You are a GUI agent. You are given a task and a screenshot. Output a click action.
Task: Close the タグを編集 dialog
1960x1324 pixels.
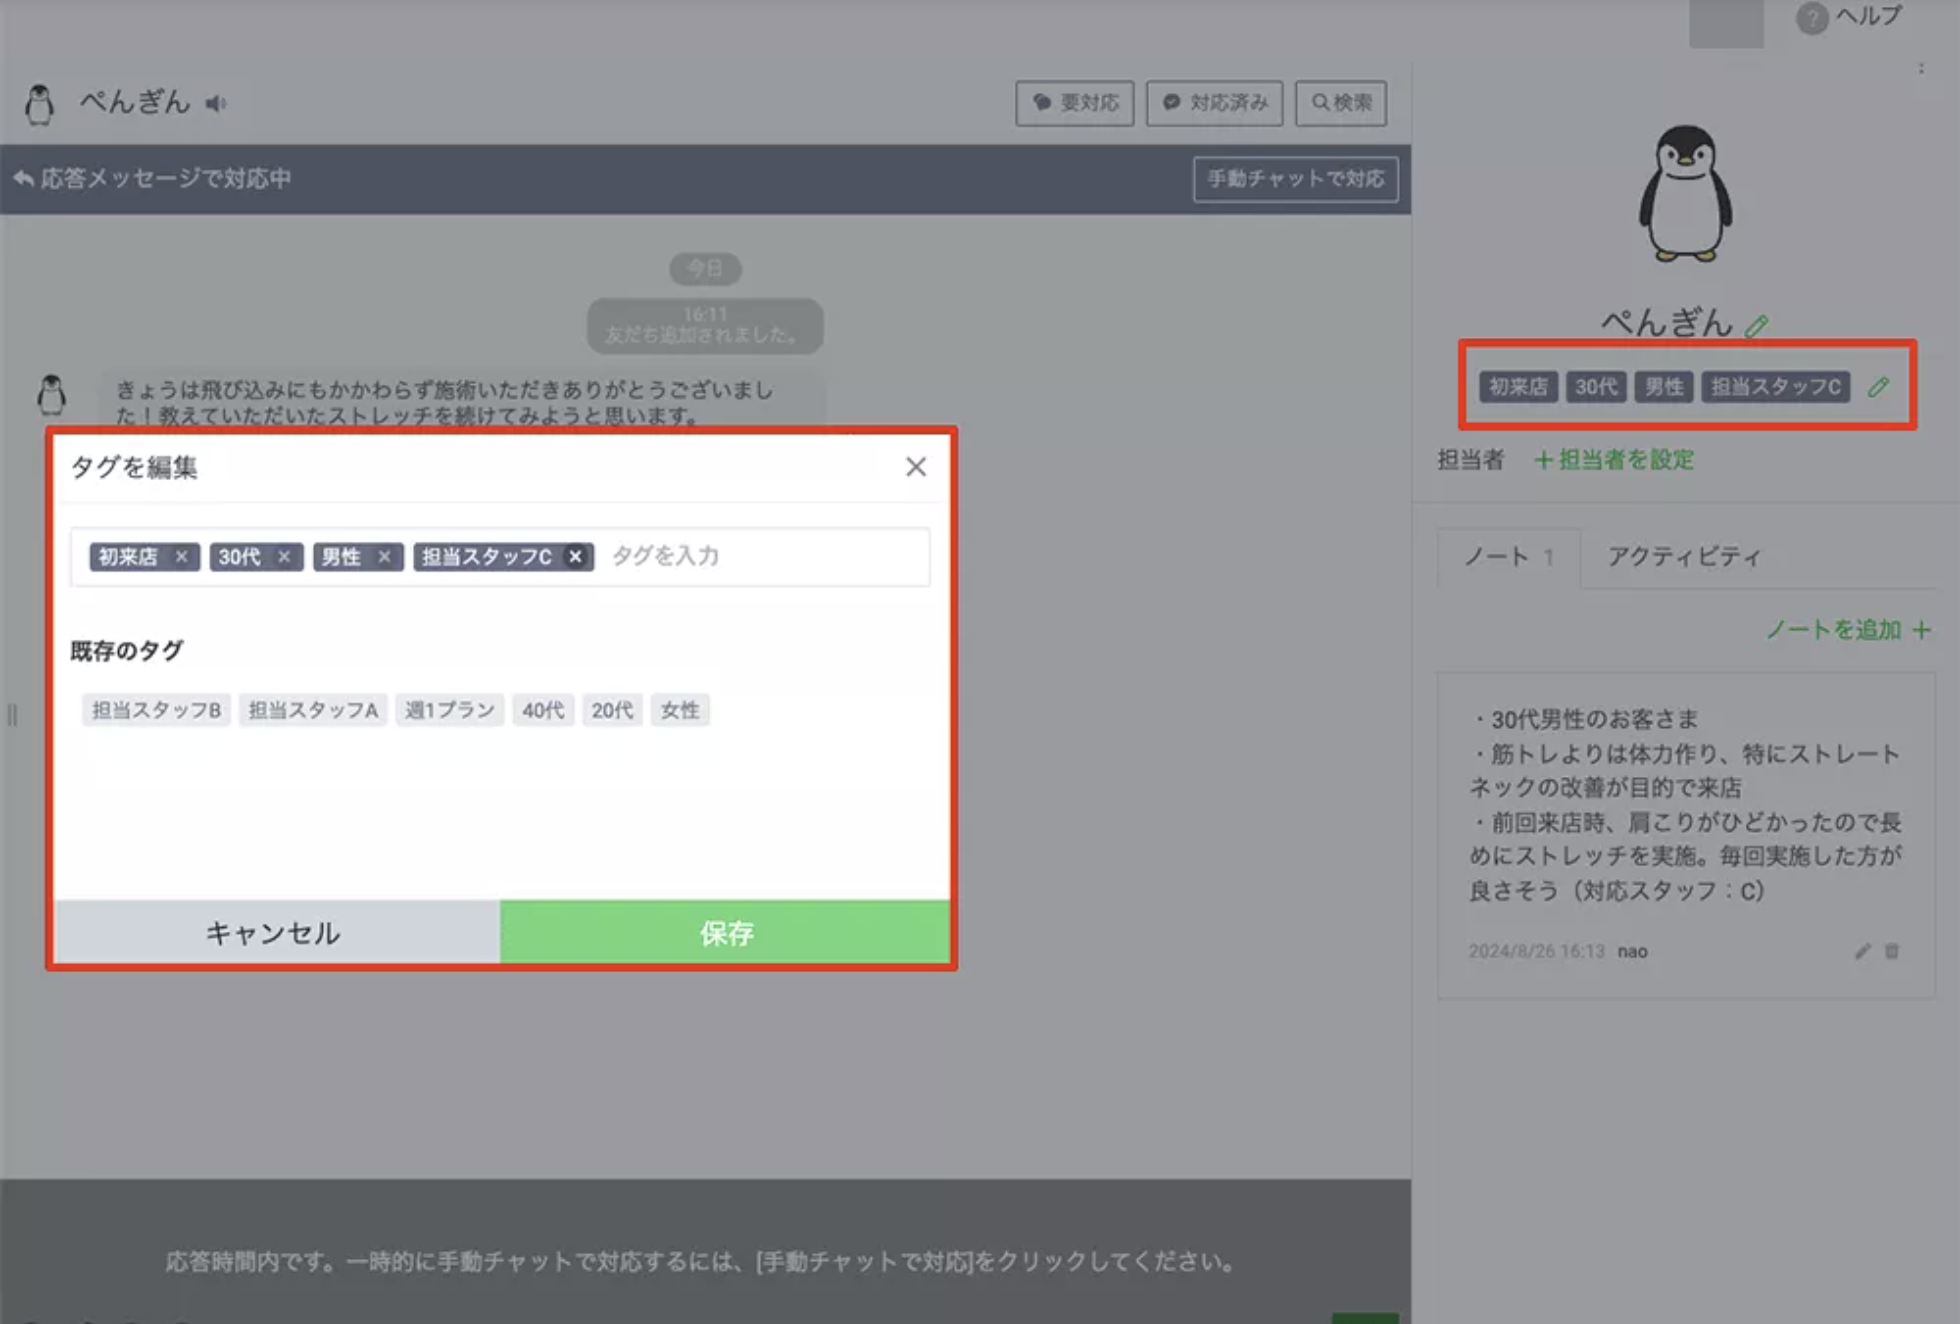[916, 466]
